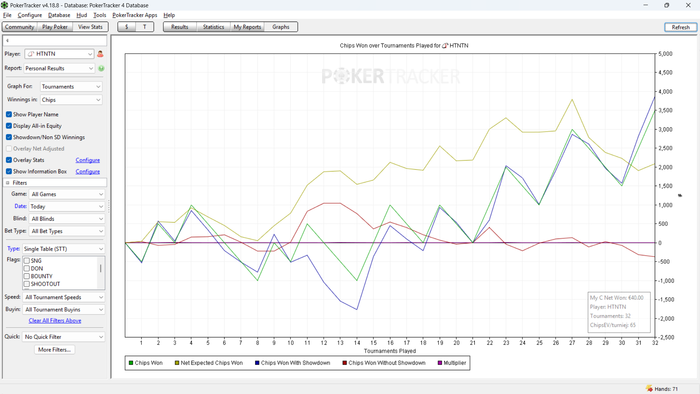The height and width of the screenshot is (394, 700).
Task: Open the File menu
Action: [x=7, y=15]
